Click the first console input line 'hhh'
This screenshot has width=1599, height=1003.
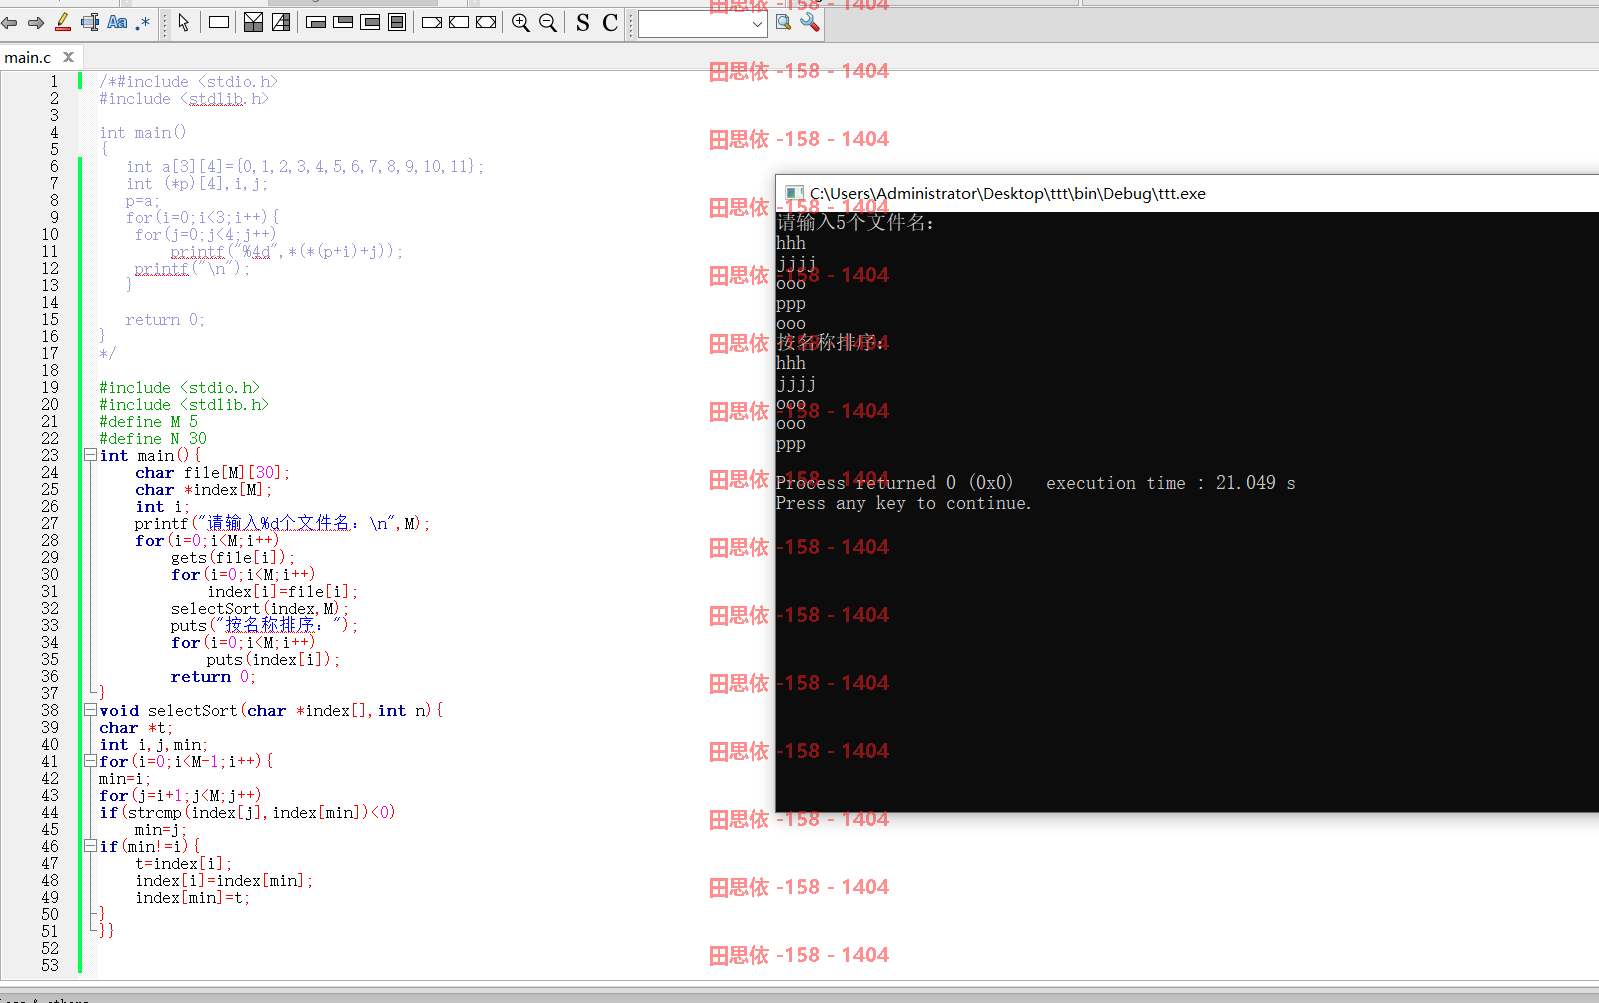coord(791,243)
